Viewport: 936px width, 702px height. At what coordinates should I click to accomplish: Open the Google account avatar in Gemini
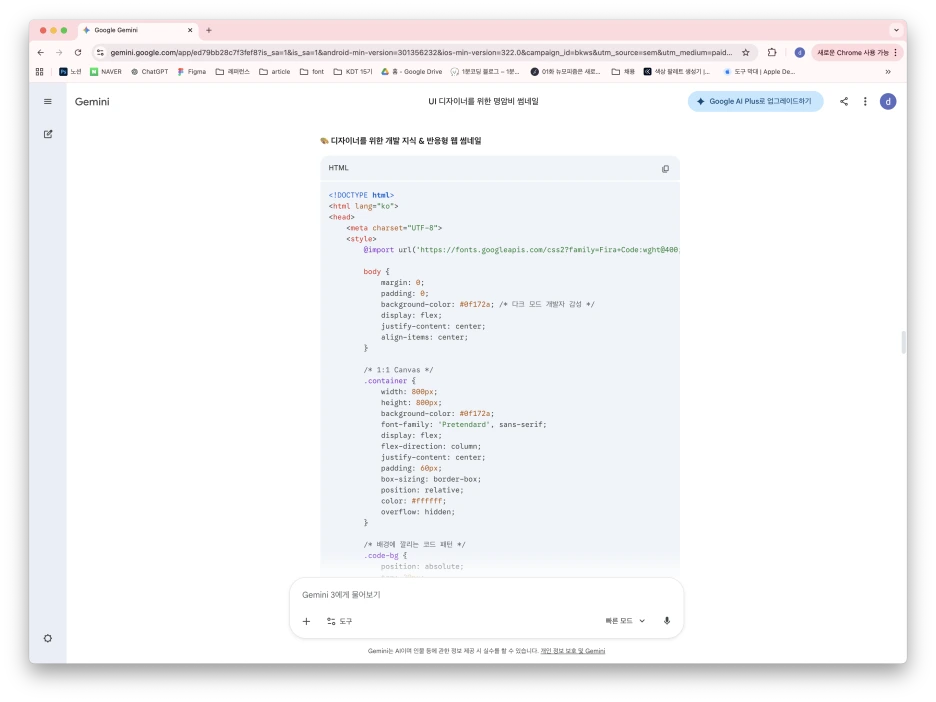888,101
